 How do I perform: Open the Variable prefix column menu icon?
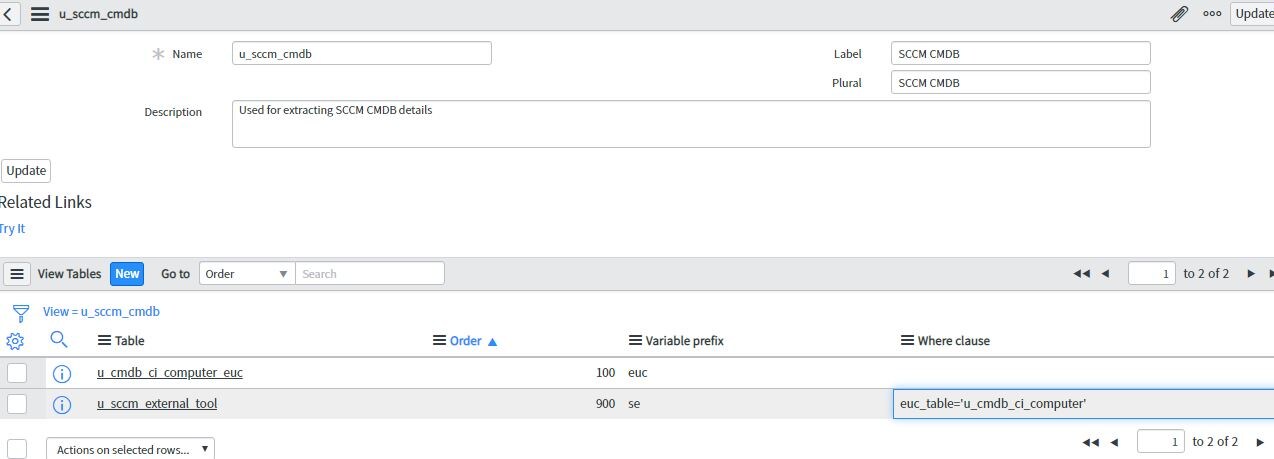[635, 340]
